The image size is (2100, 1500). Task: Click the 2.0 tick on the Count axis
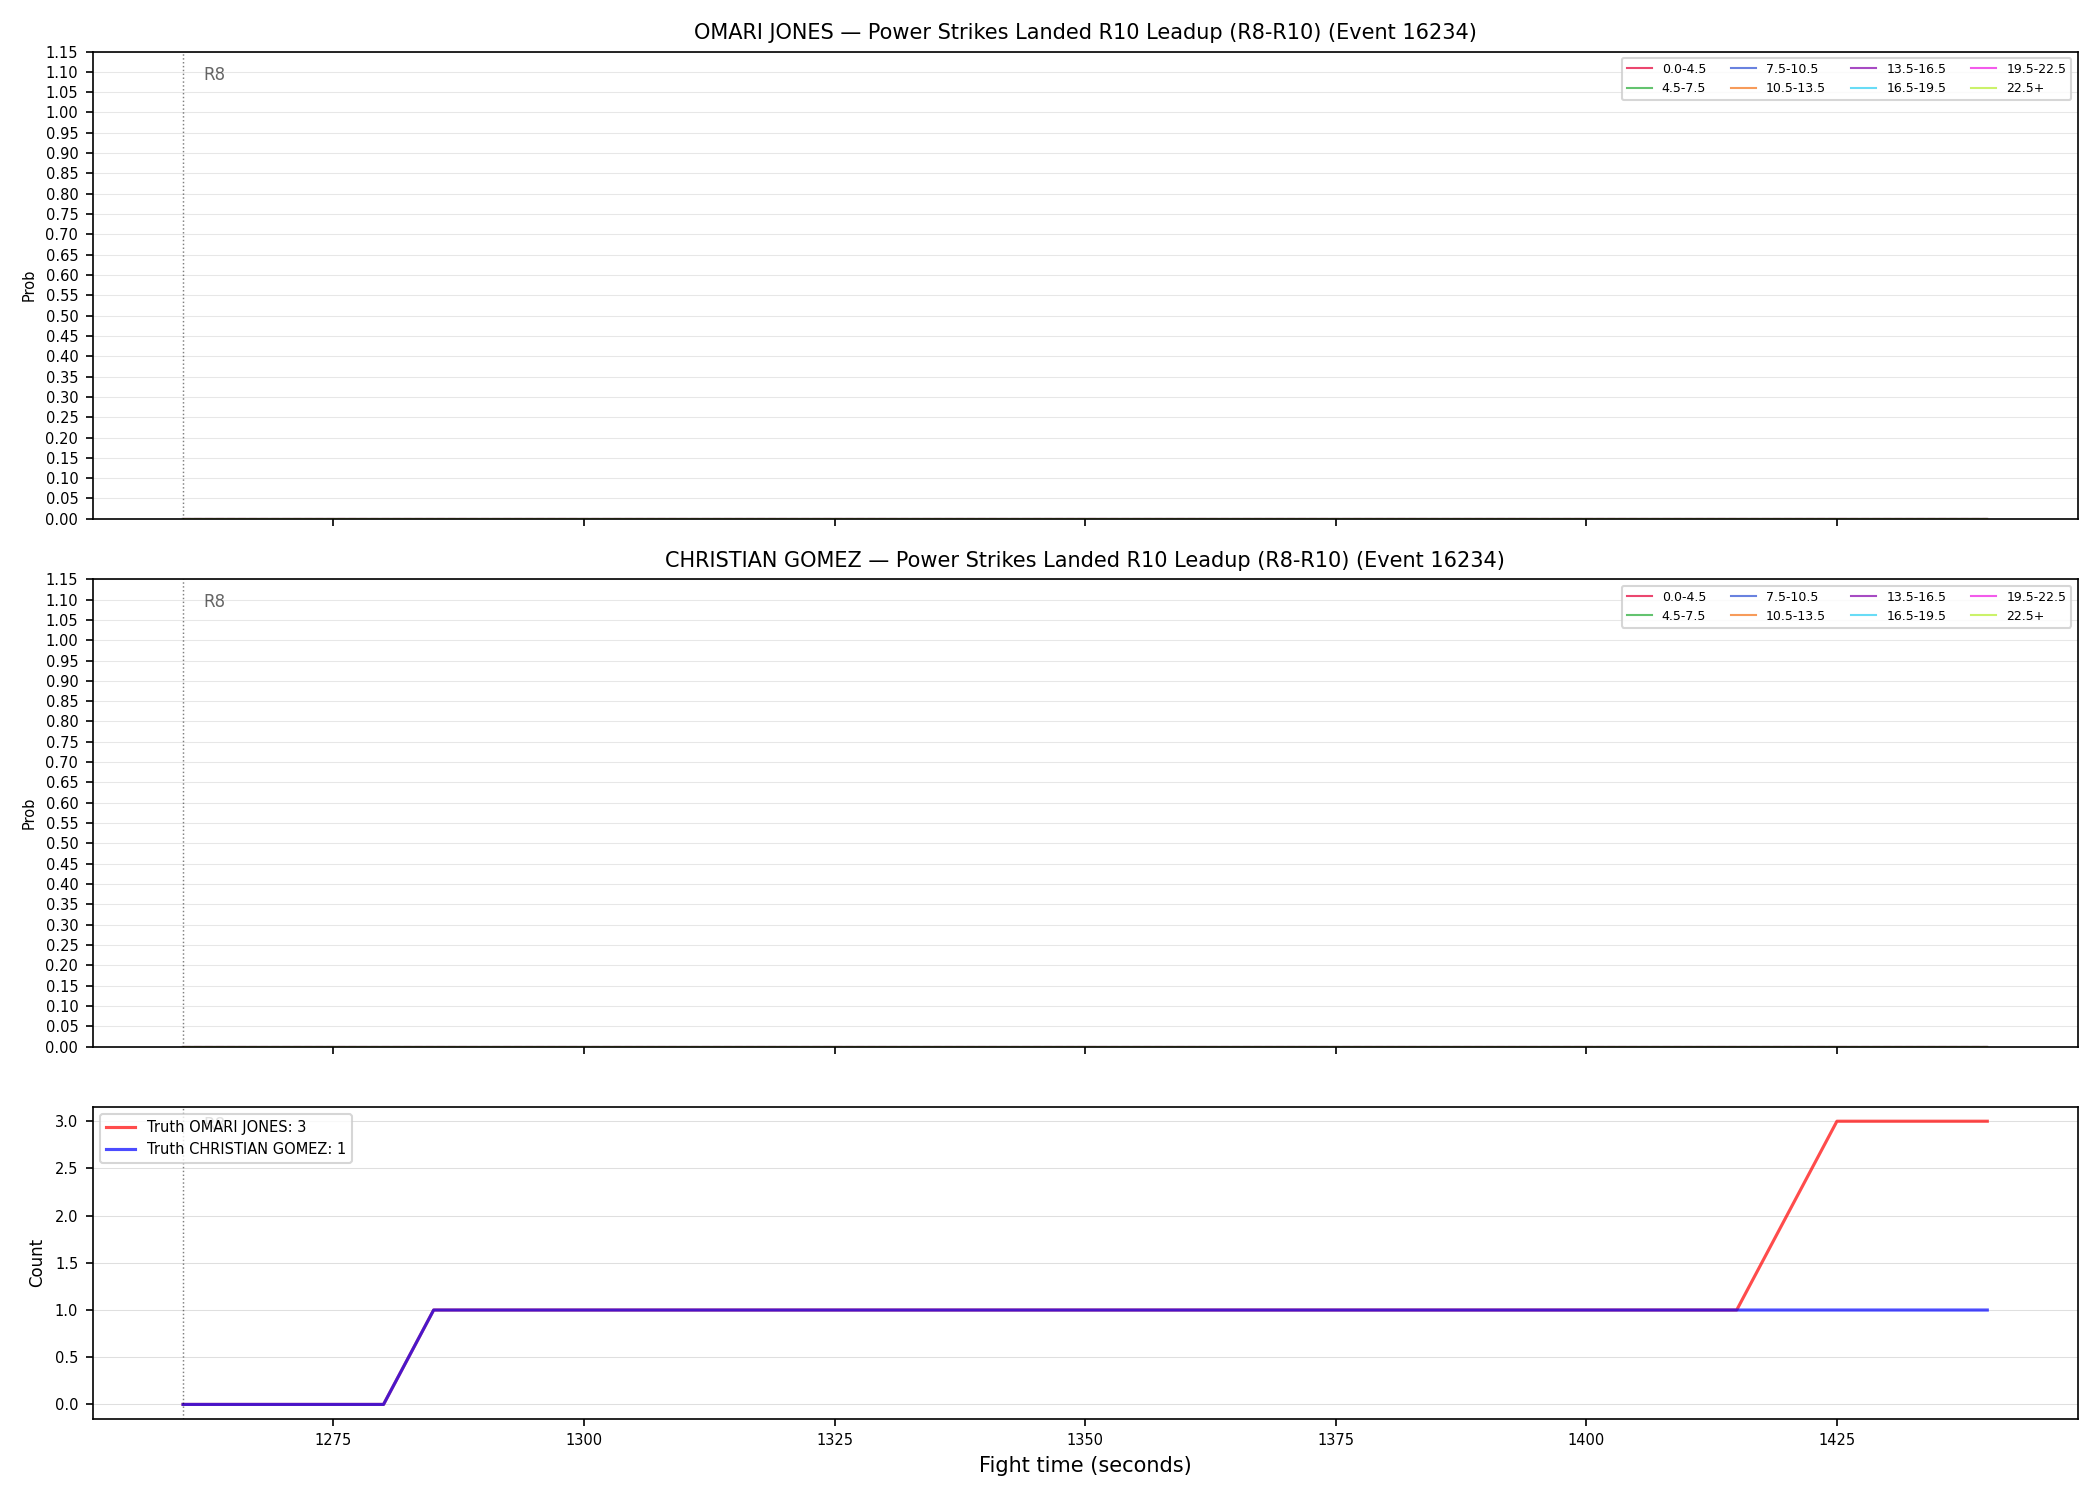(67, 1216)
